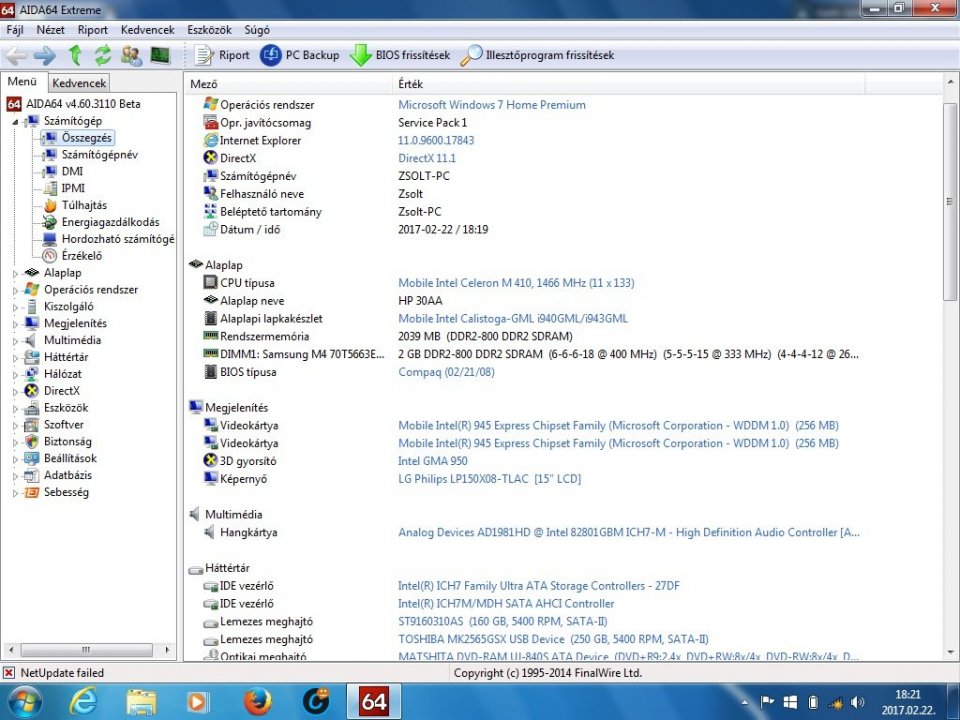Expand the Operációs rendszer tree node
Screen dimensions: 960x720
pyautogui.click(x=15, y=290)
